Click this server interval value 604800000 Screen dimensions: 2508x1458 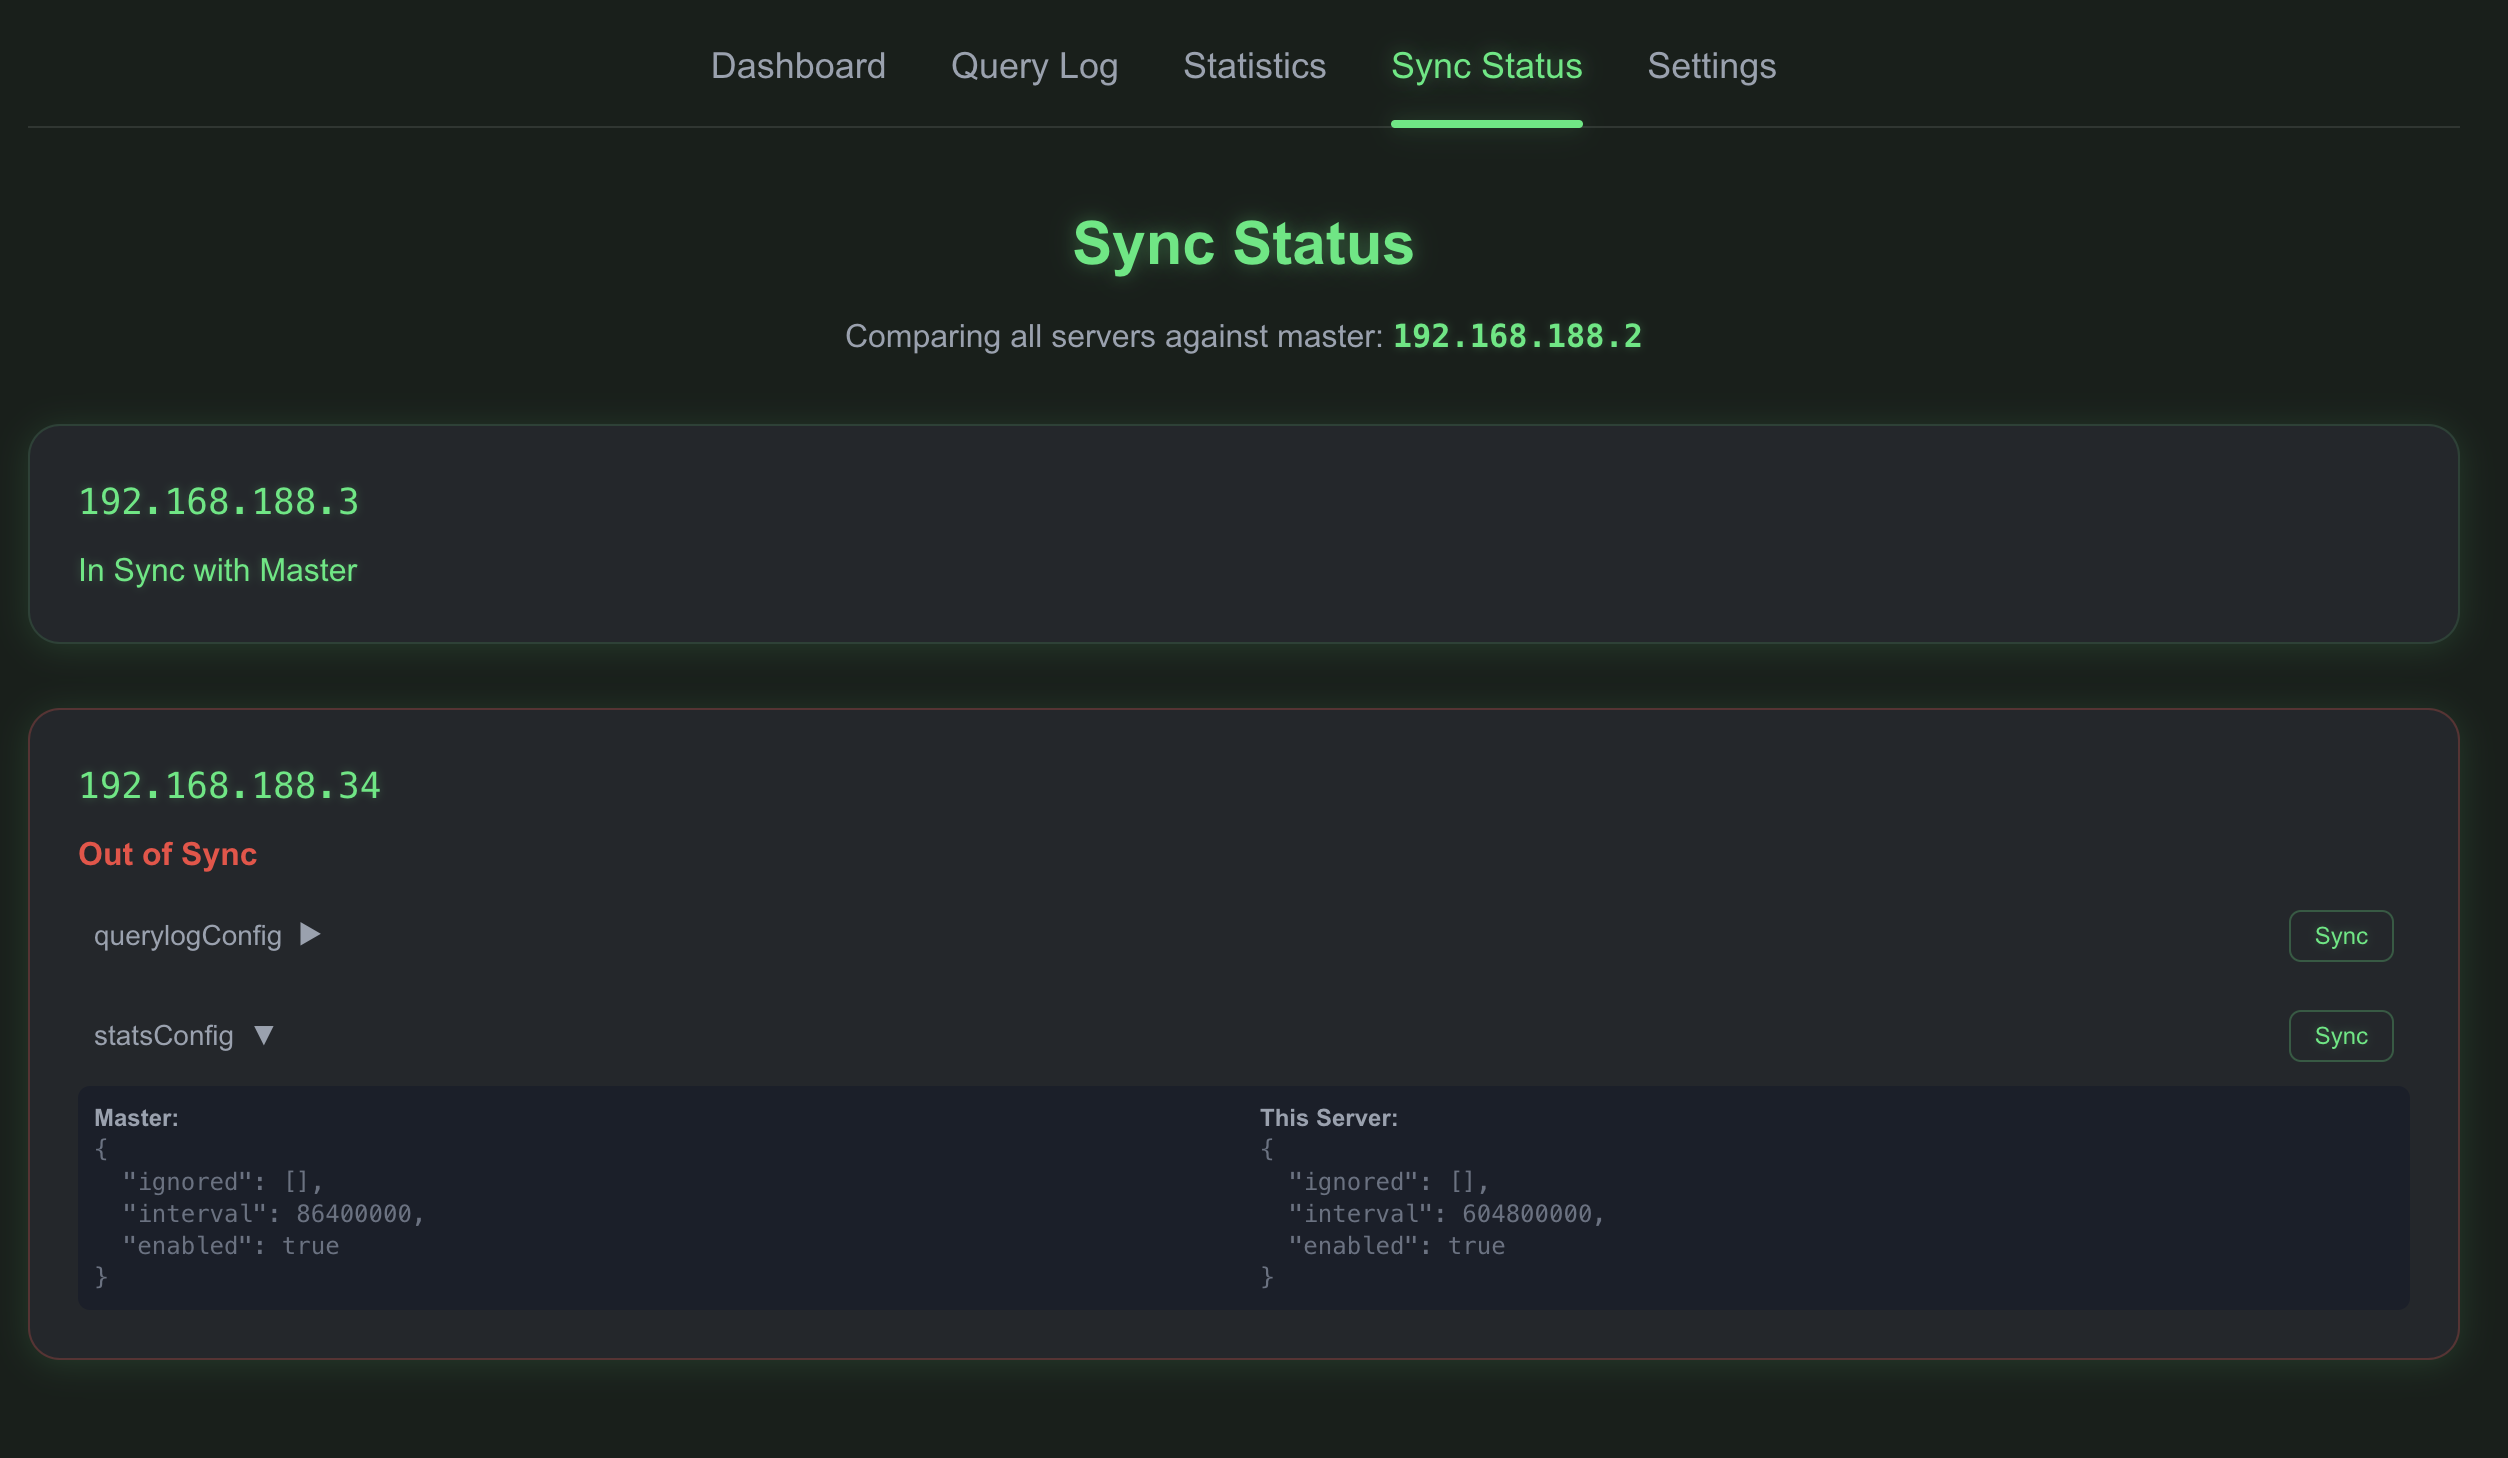click(1527, 1213)
